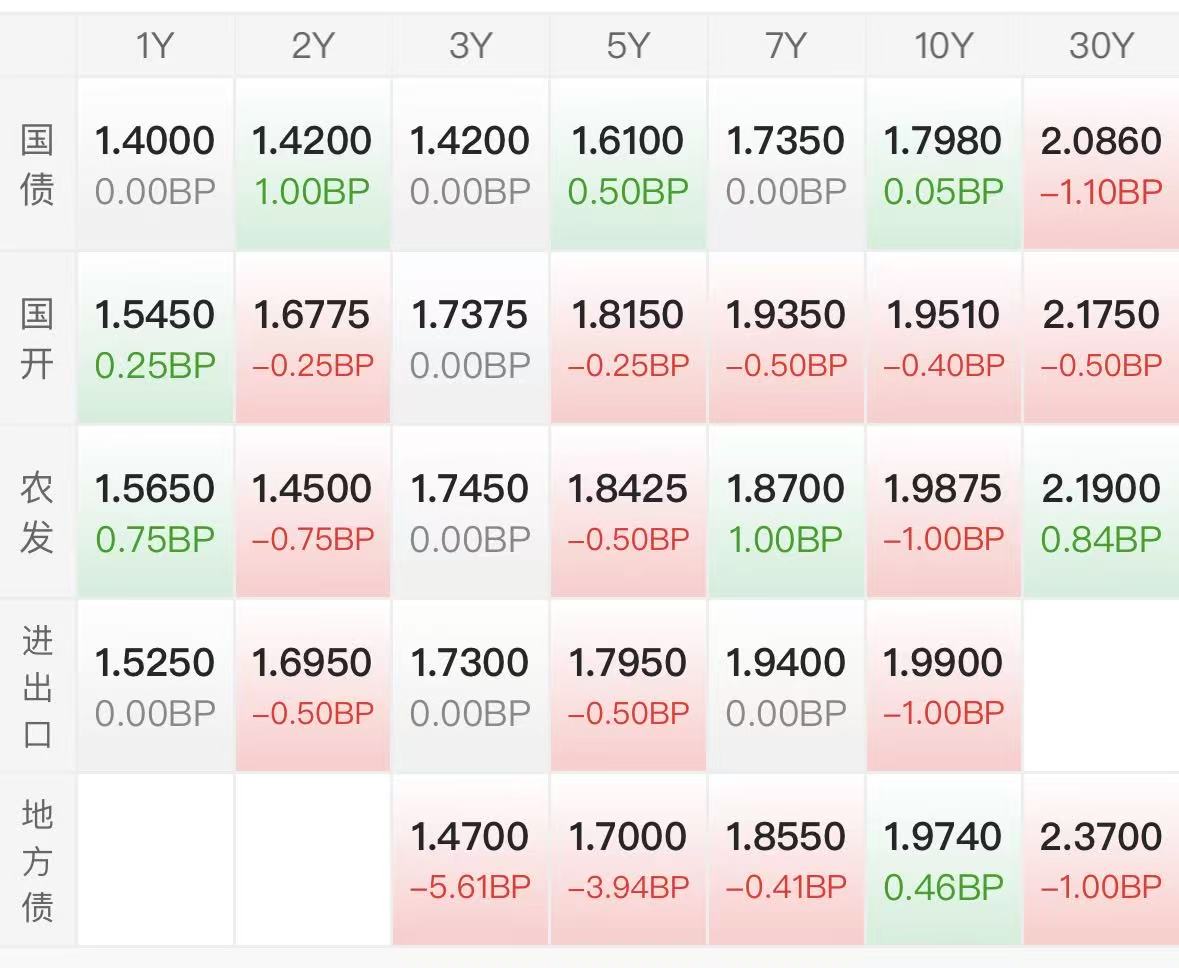Screen dimensions: 1179x968
Task: Select the 1Y column header
Action: 155,46
